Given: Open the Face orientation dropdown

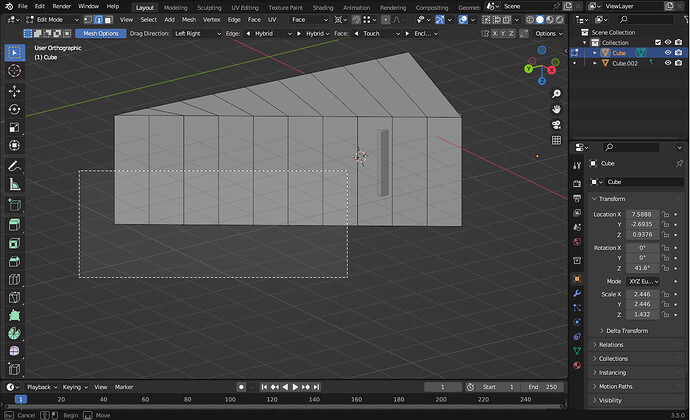Looking at the screenshot, I should tap(309, 19).
